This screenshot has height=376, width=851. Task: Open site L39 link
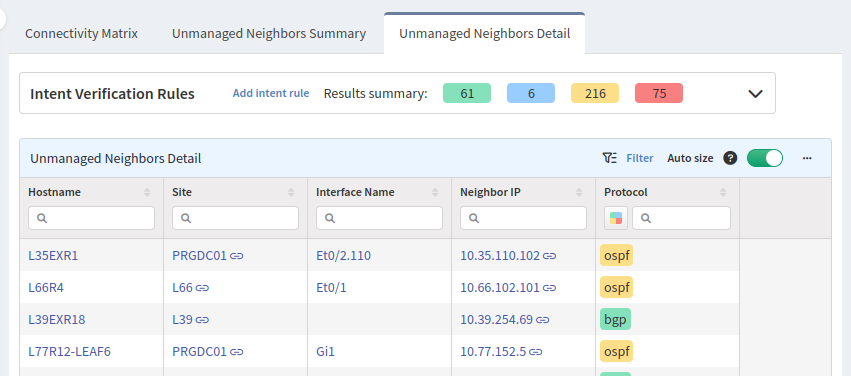pyautogui.click(x=182, y=319)
